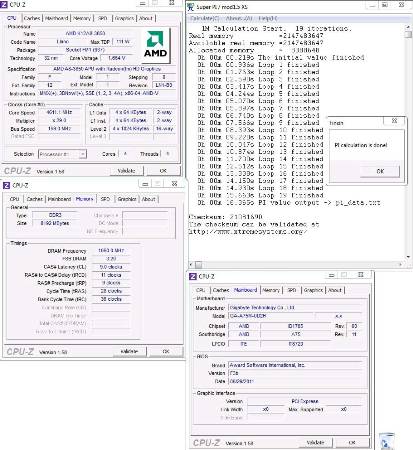Select SPD tab in CPU-Z Memory window
413x450 pixels.
pos(105,199)
